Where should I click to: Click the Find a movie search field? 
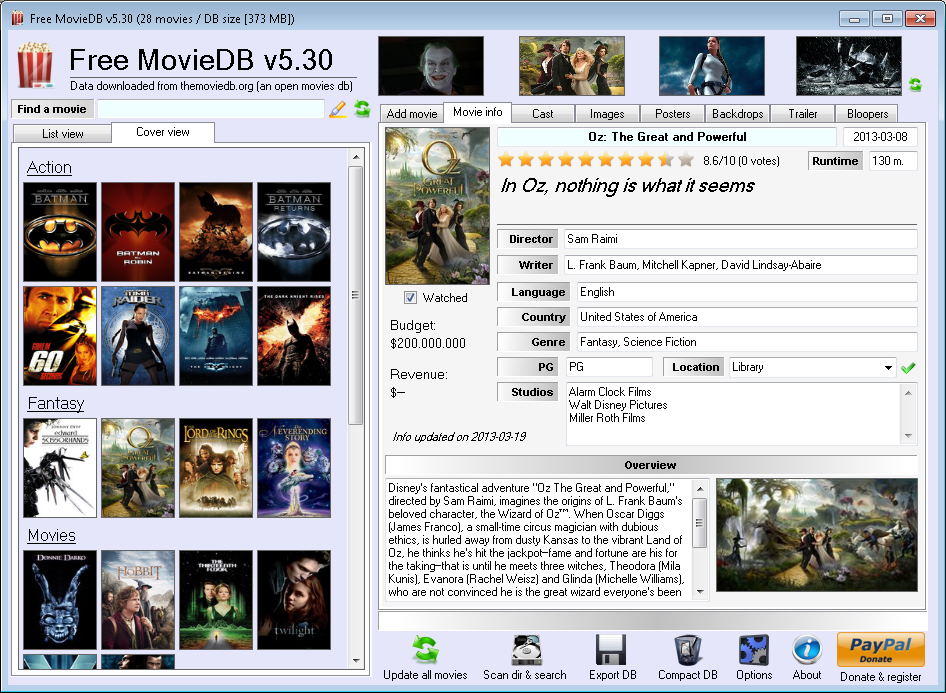coord(211,109)
